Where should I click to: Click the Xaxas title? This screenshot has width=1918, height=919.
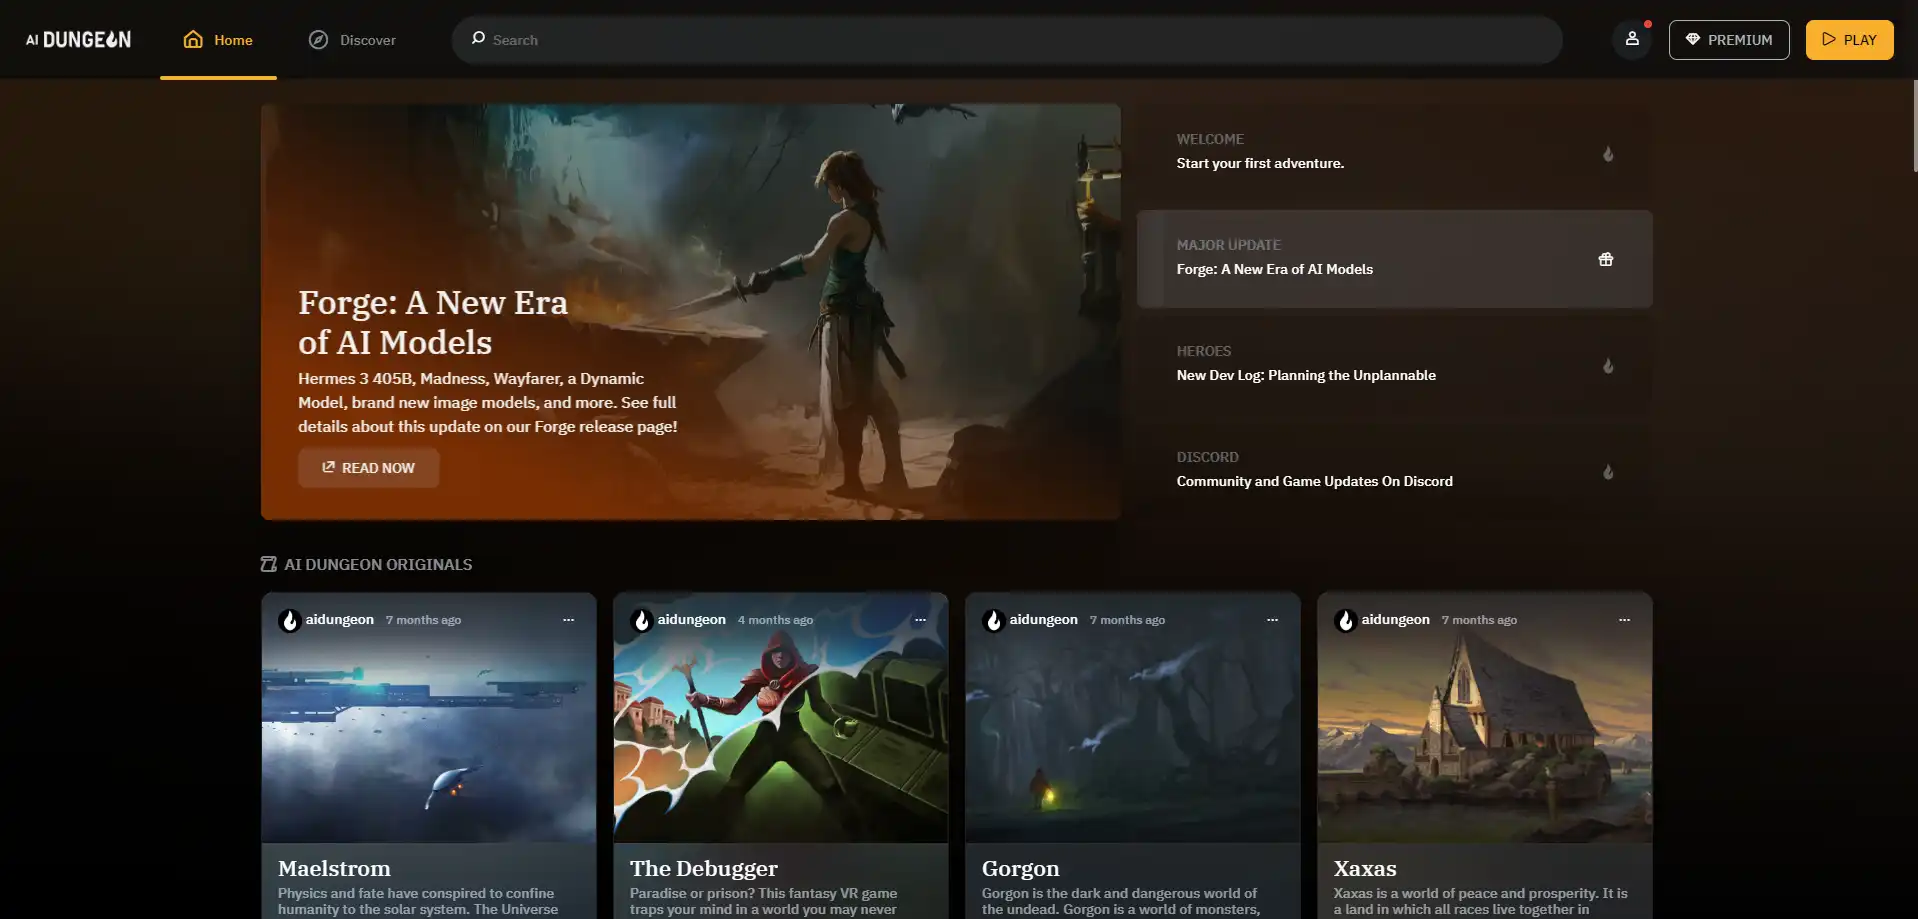(1365, 868)
